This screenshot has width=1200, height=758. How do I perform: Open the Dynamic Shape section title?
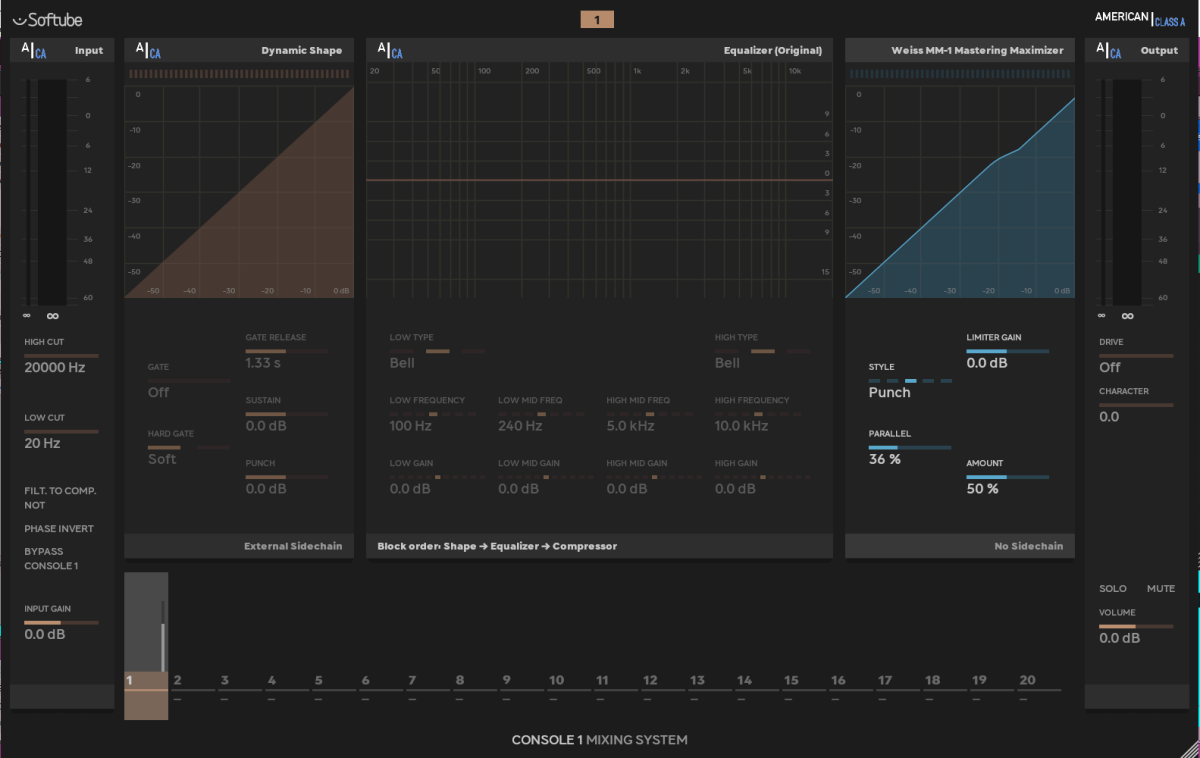click(x=301, y=50)
